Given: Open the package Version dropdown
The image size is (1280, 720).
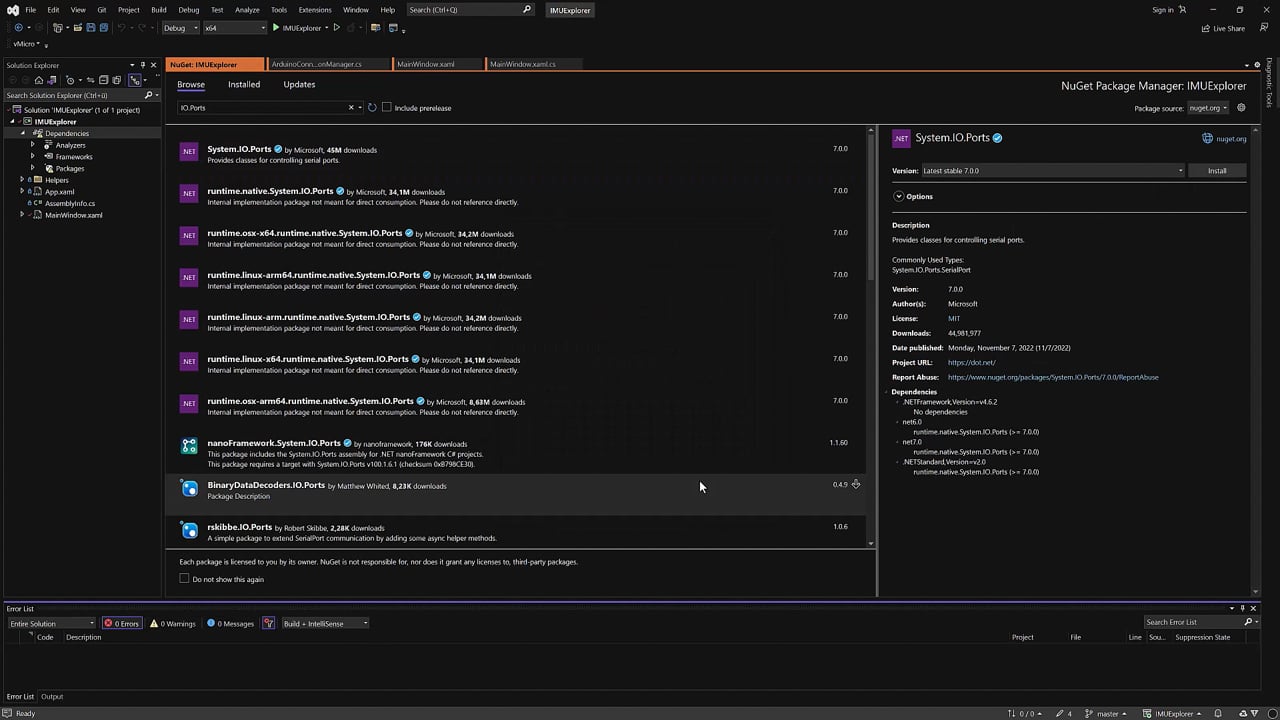Looking at the screenshot, I should pos(1052,171).
